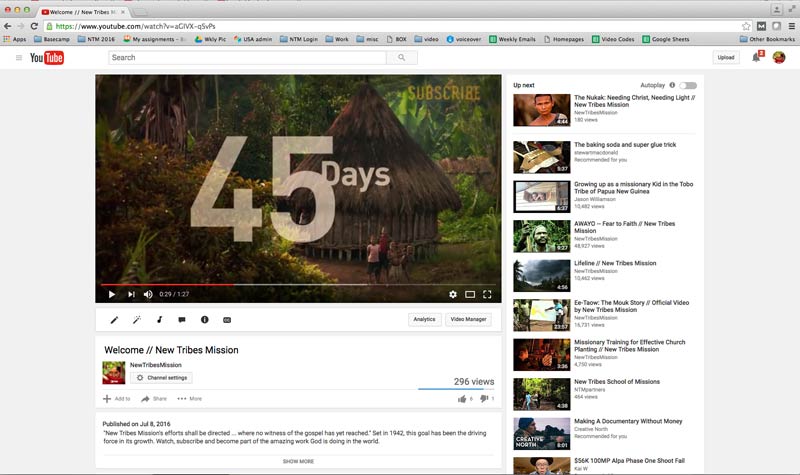Viewport: 800px width, 475px height.
Task: Open the YouTube guide hamburger menu
Action: pyautogui.click(x=19, y=58)
